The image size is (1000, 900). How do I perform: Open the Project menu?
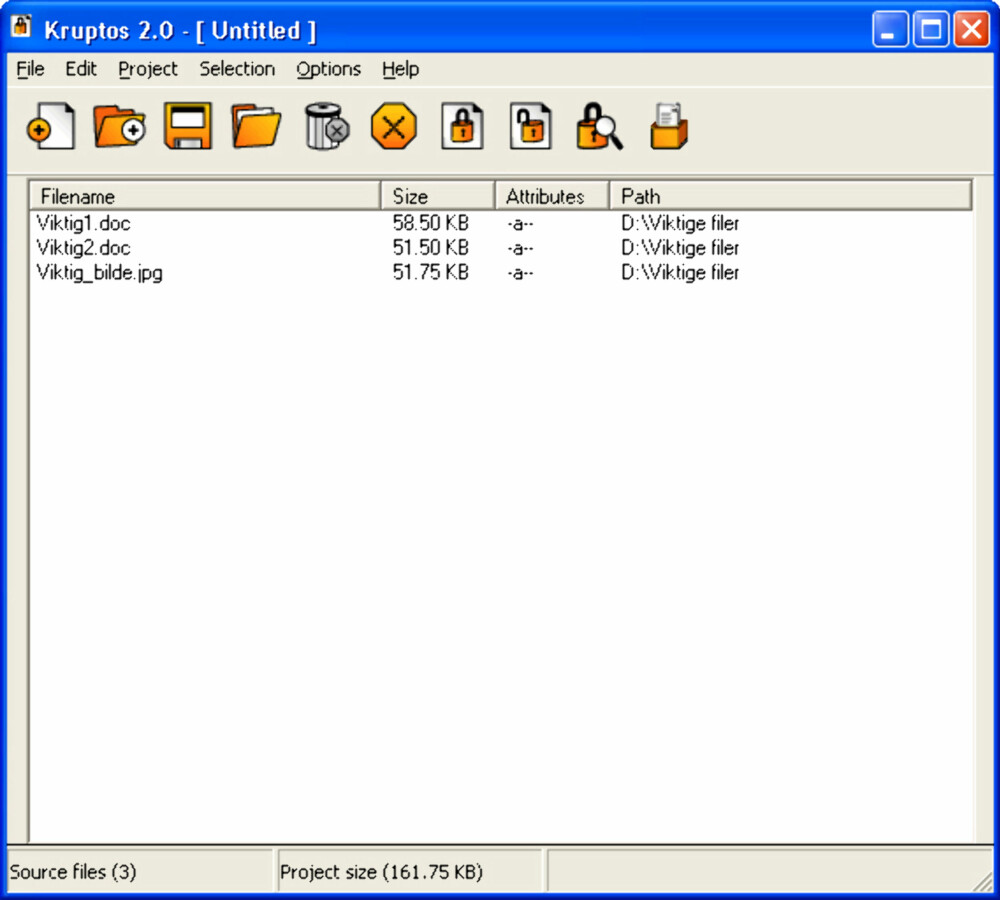pyautogui.click(x=148, y=69)
